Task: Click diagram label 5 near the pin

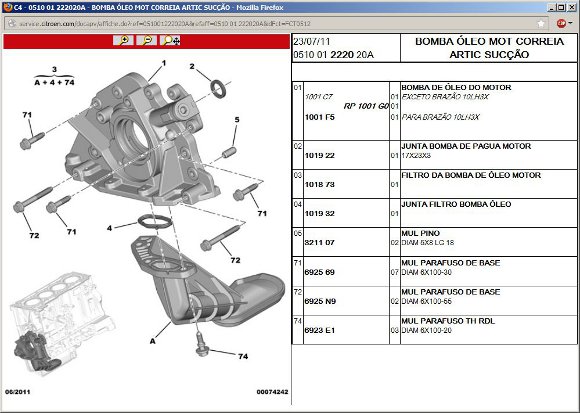Action: [237, 119]
